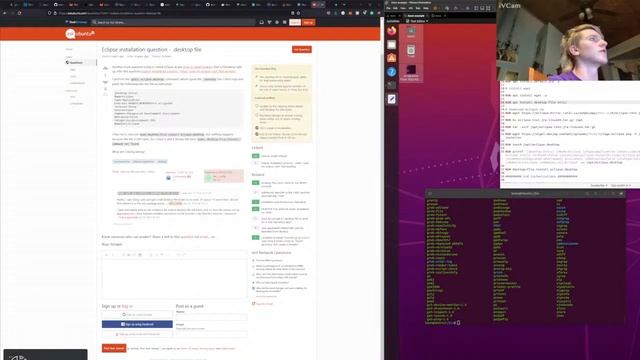Click the Post Your Answer button
The width and height of the screenshot is (640, 360).
coord(114,348)
